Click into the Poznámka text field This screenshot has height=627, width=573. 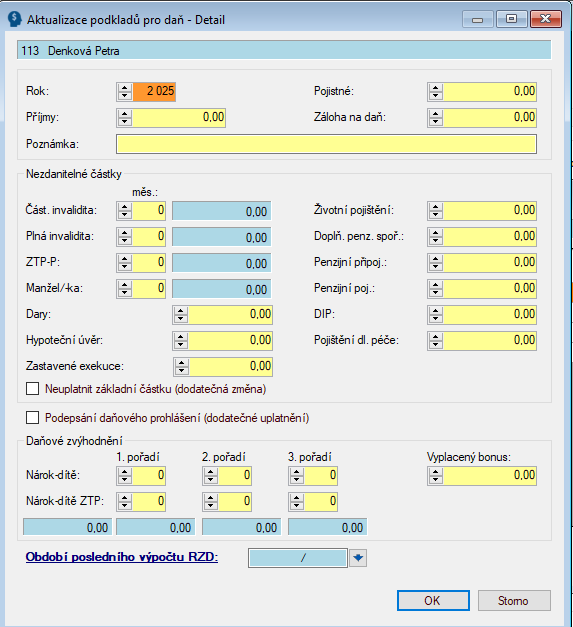tap(326, 144)
